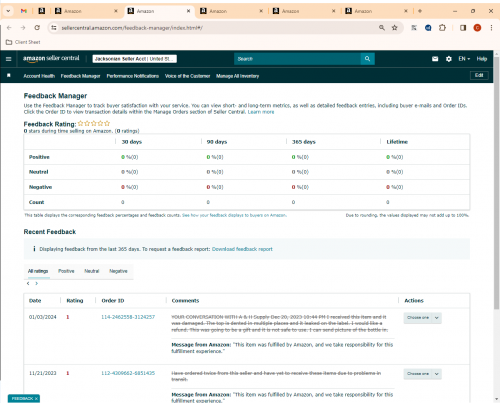Open the Seller Central hamburger menu

[9, 59]
